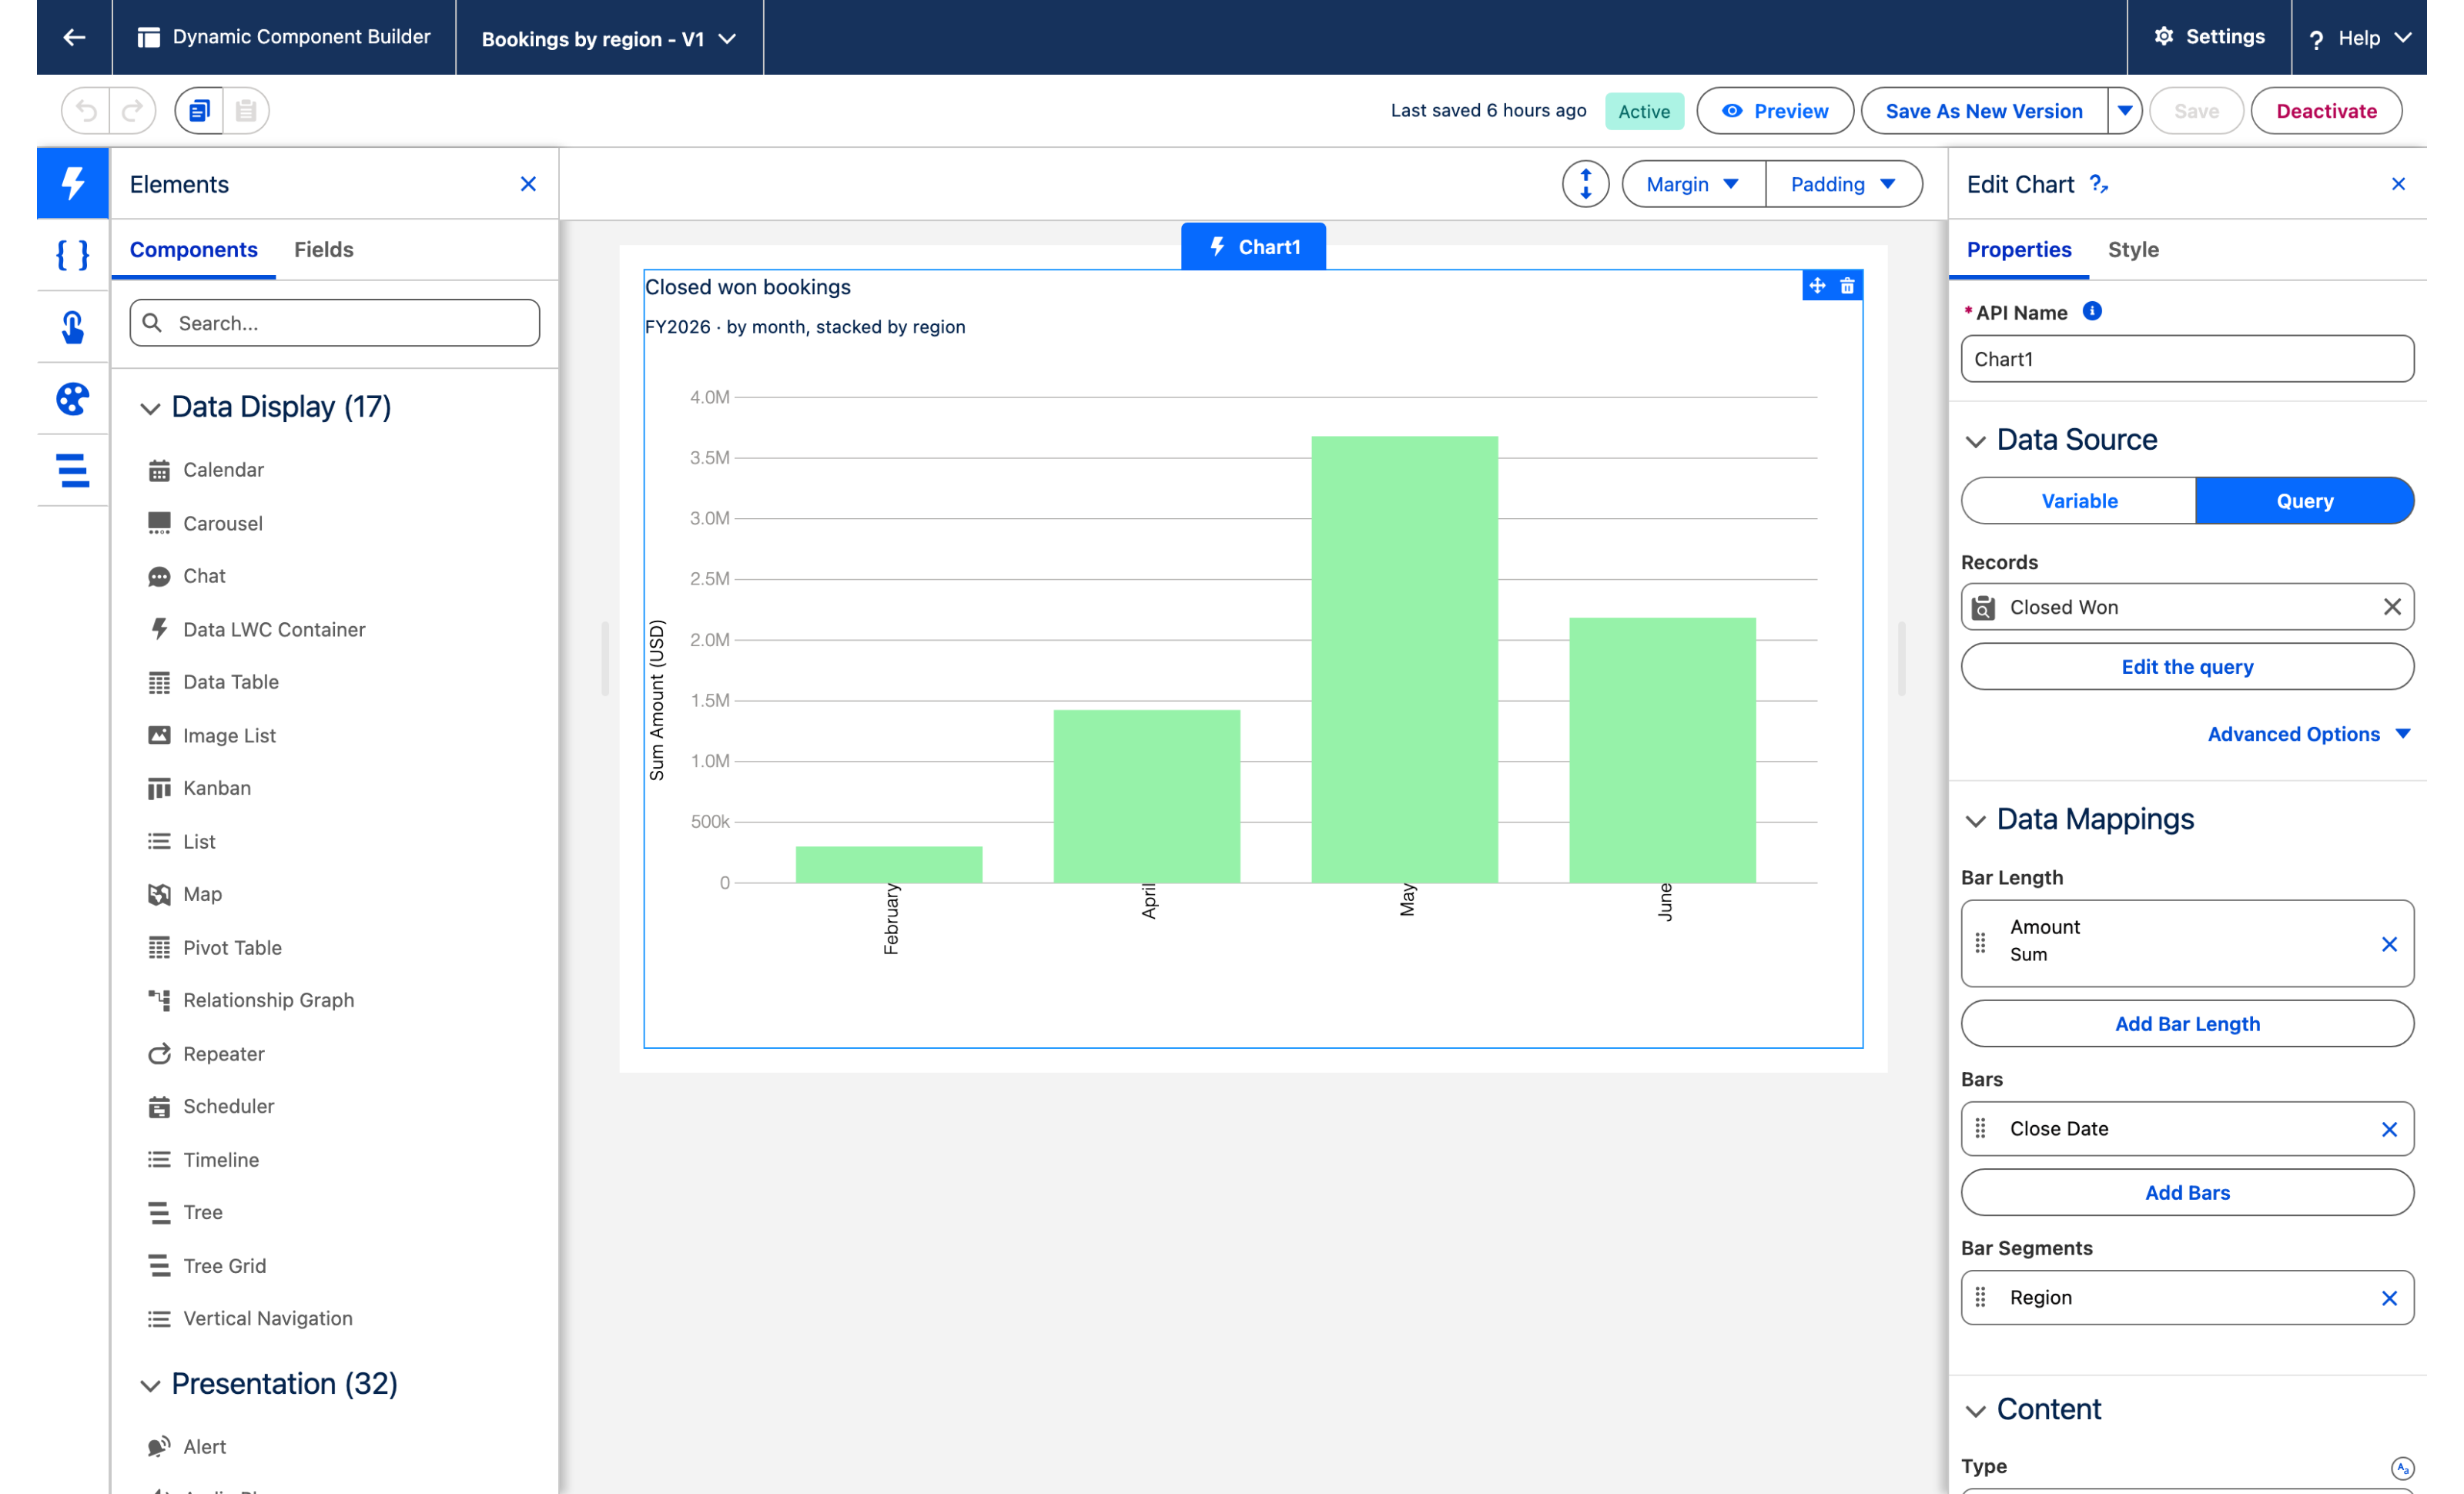Click the API Name input field
Image resolution: width=2464 pixels, height=1494 pixels.
[x=2187, y=359]
